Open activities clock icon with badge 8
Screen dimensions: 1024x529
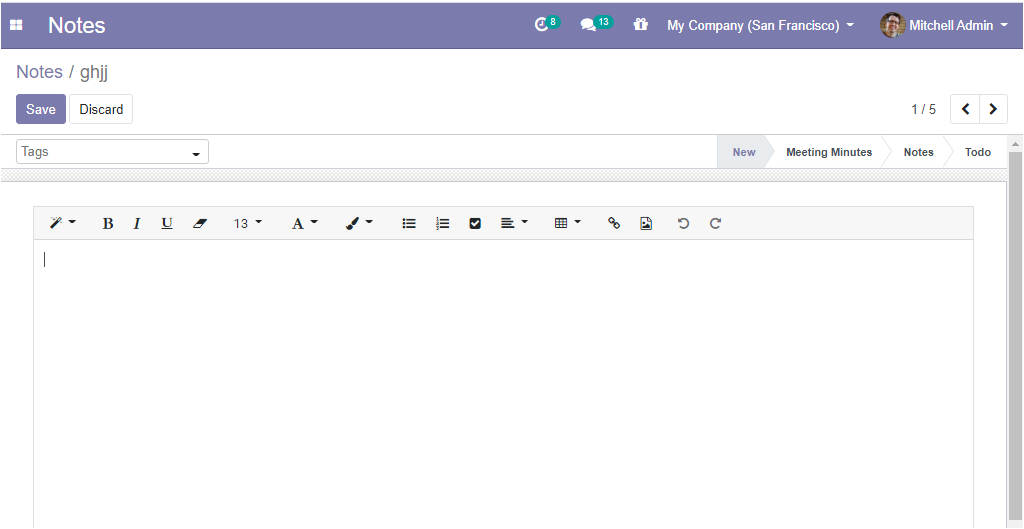pos(547,24)
